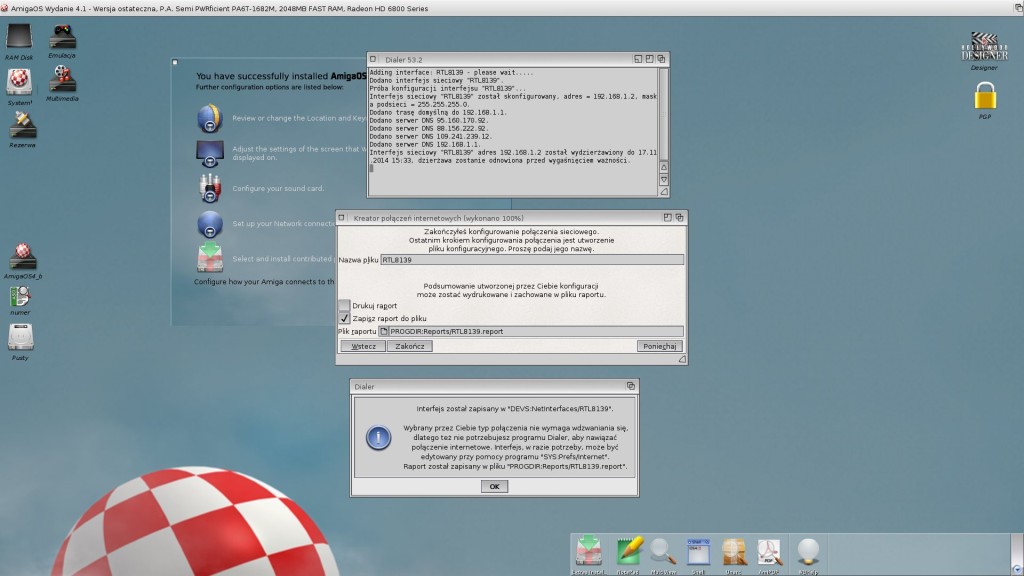Screen dimensions: 1024x576
Task: Open the AmigaOS4_b drive icon
Action: tap(23, 256)
